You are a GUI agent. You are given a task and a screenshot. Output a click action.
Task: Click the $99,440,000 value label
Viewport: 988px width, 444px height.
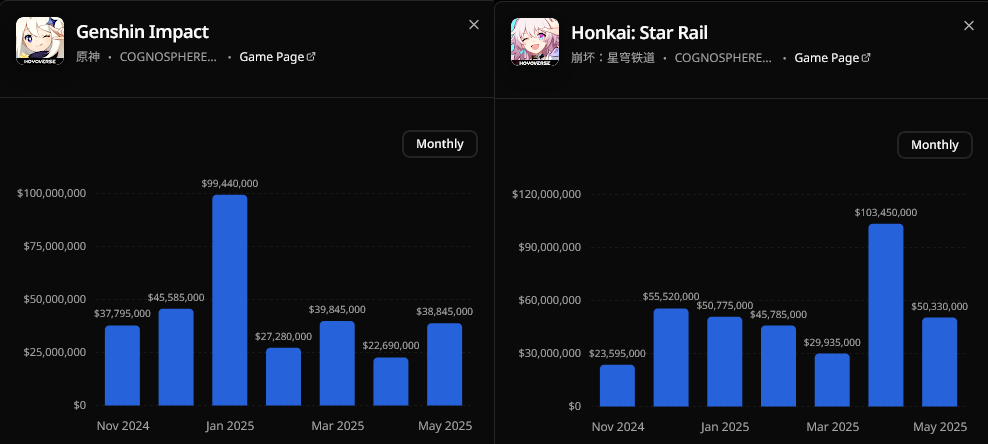coord(230,183)
